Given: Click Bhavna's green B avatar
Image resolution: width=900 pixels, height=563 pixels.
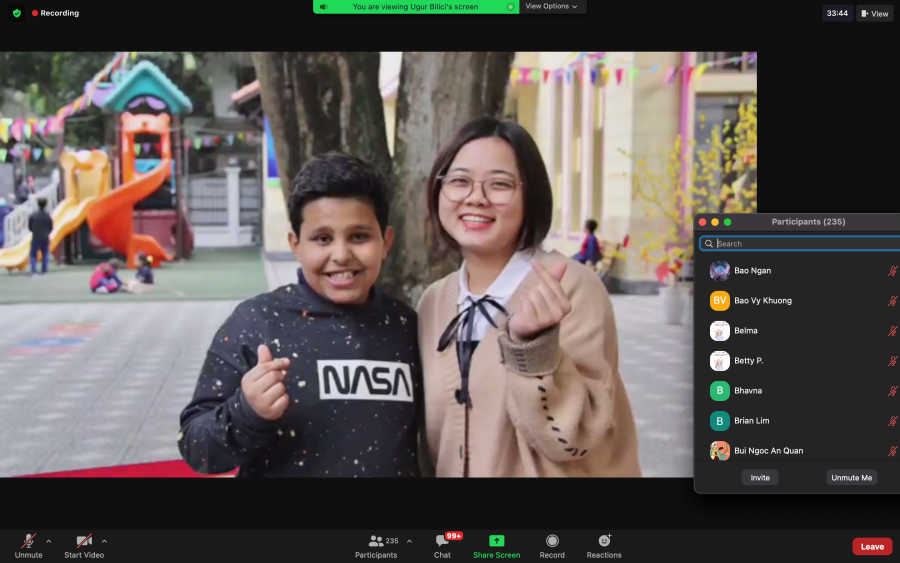Looking at the screenshot, I should (720, 391).
